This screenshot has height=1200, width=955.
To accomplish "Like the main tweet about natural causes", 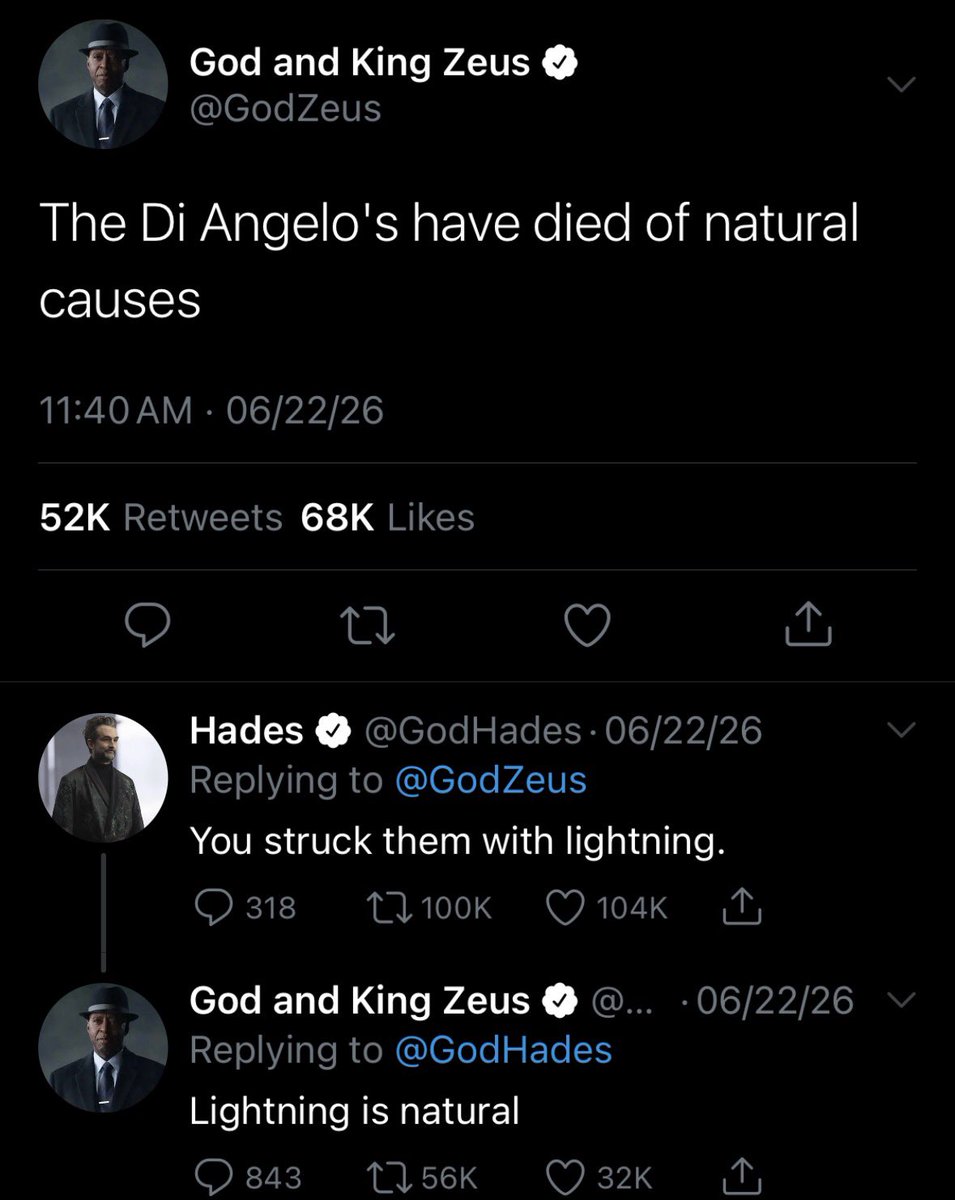I will [x=588, y=627].
